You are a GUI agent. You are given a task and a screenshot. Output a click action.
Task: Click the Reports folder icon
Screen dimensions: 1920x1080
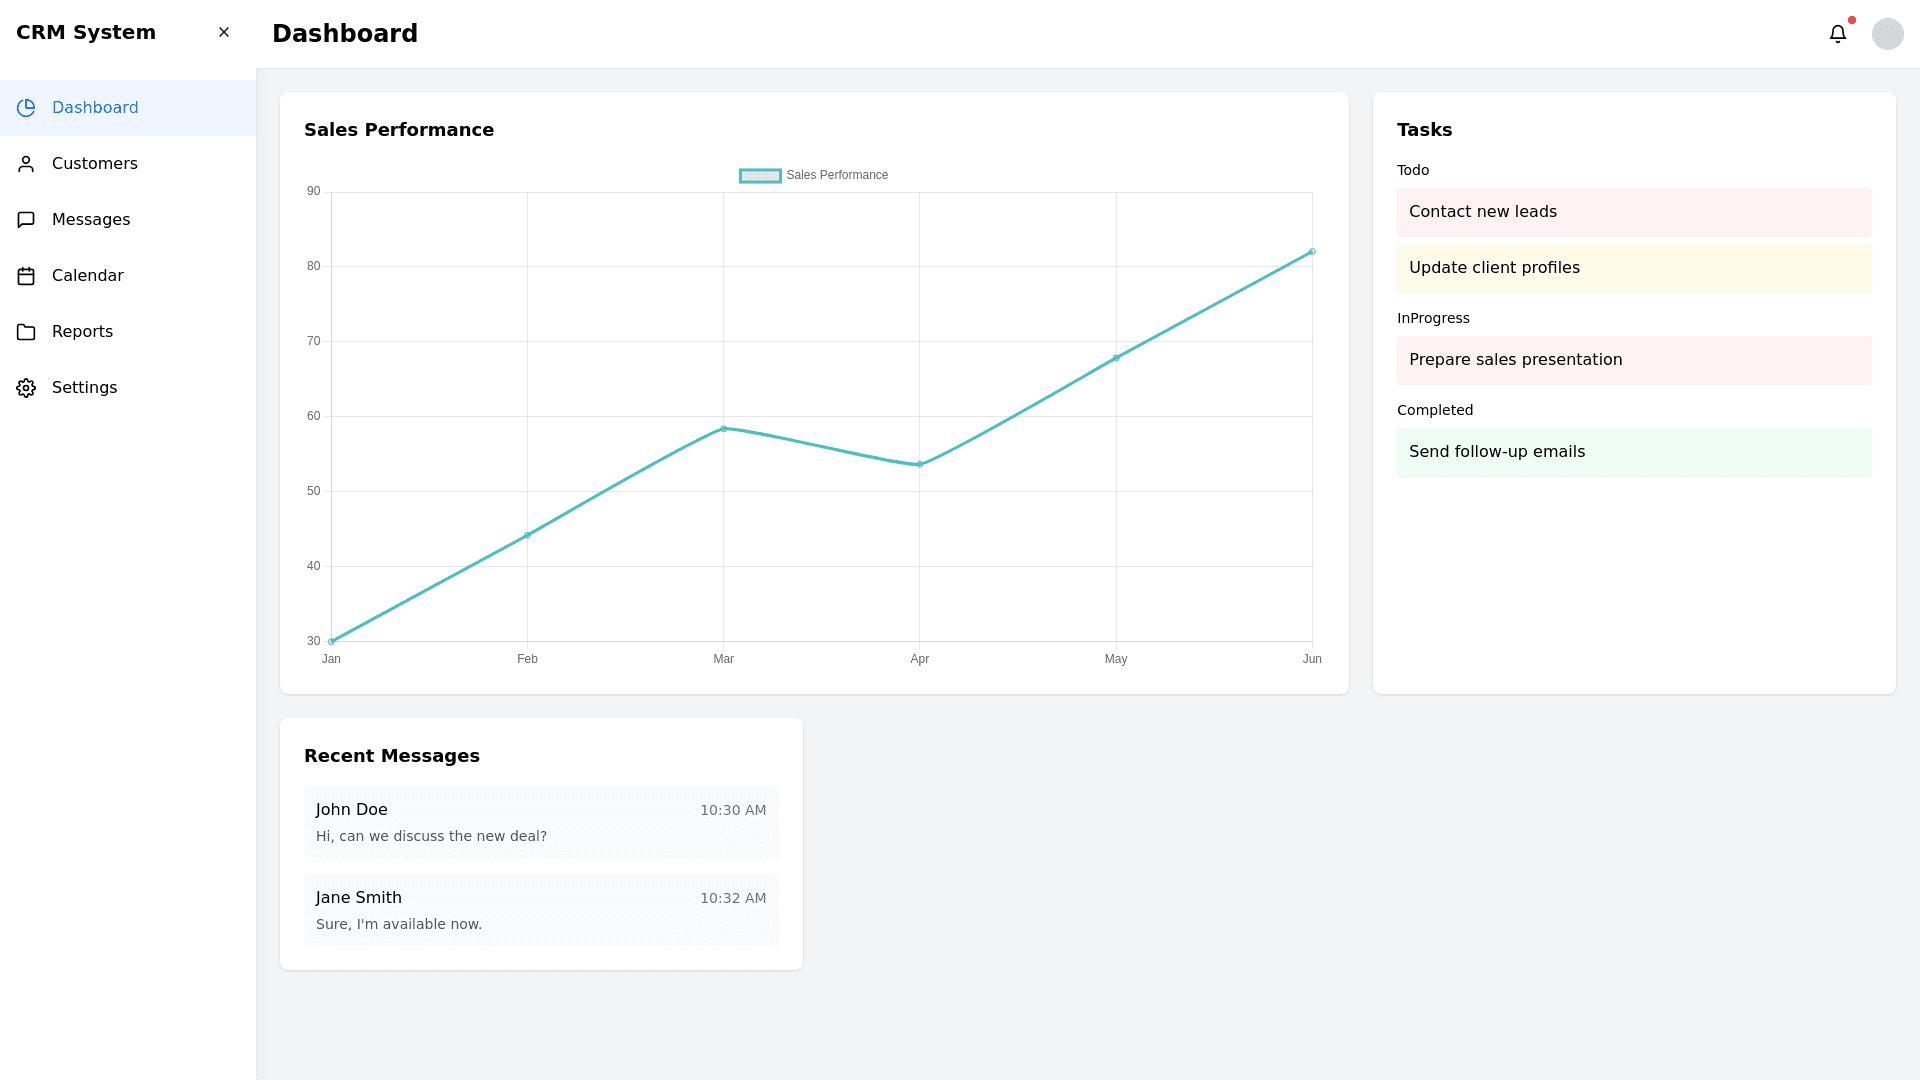coord(26,332)
